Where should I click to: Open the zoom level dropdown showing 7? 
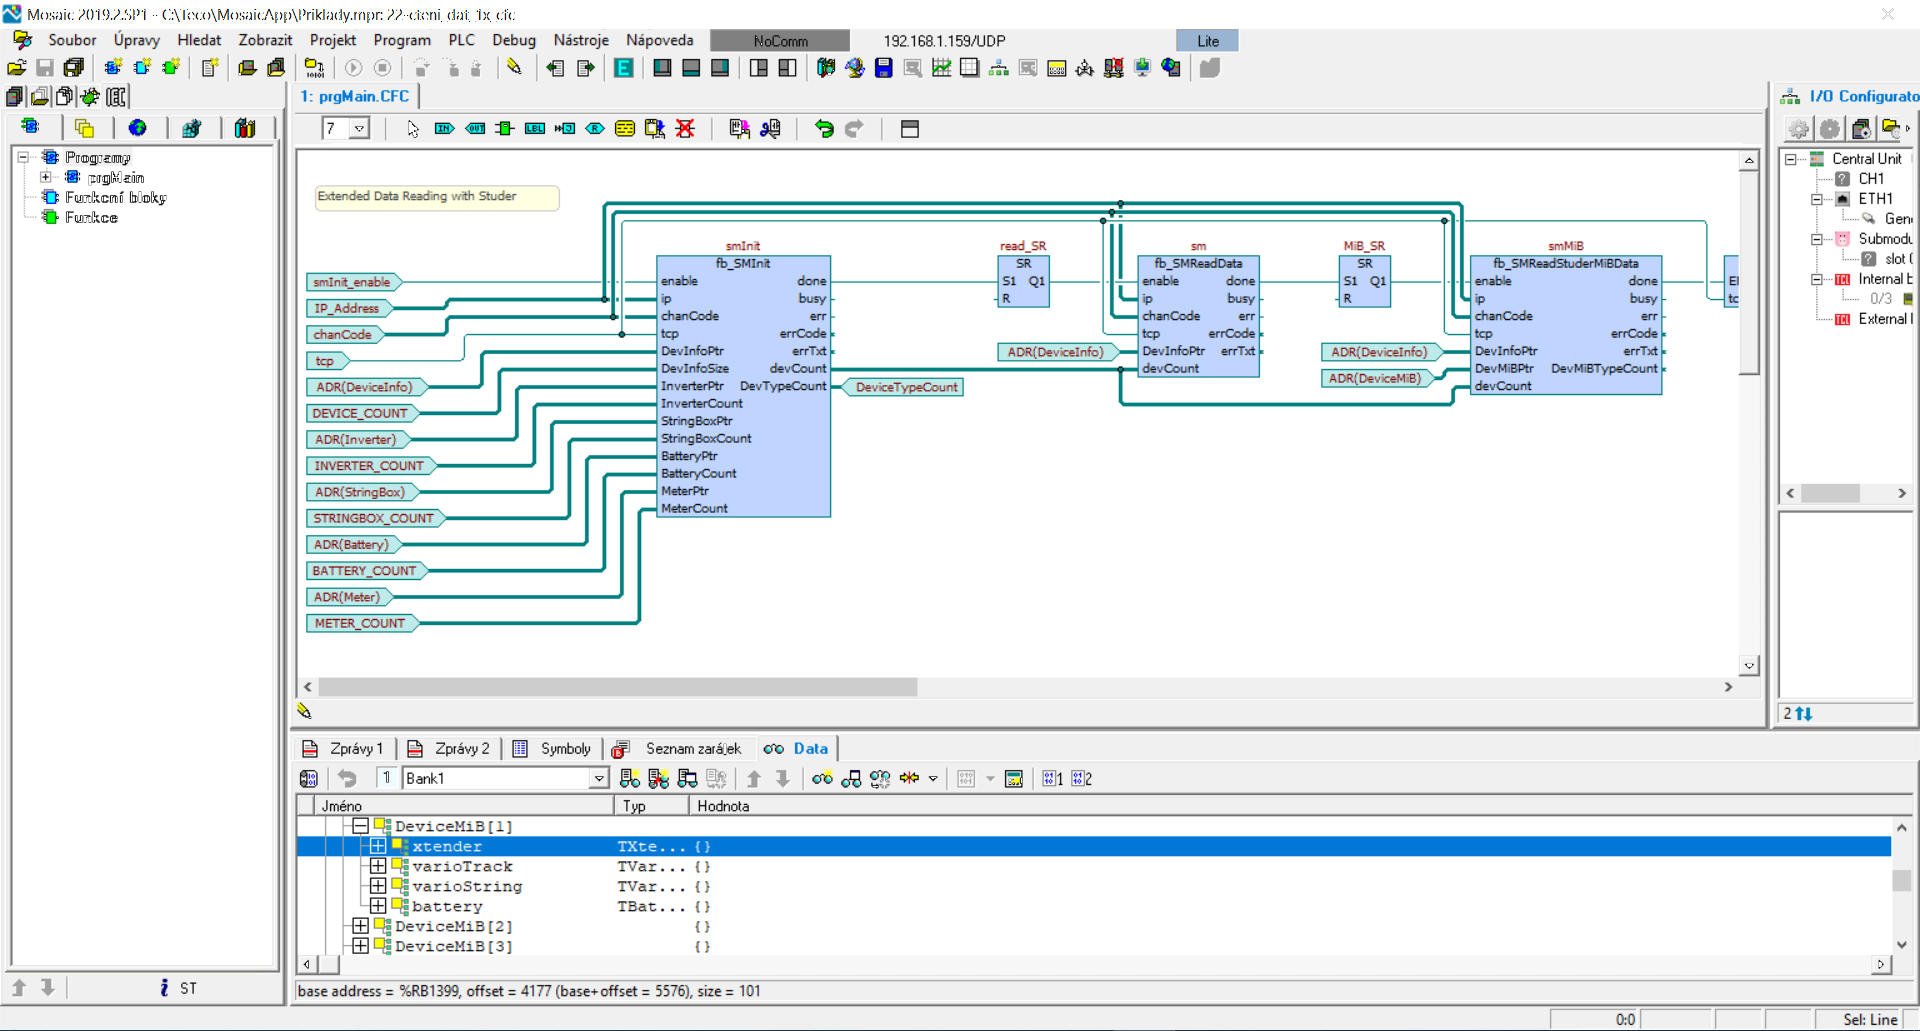(x=359, y=129)
